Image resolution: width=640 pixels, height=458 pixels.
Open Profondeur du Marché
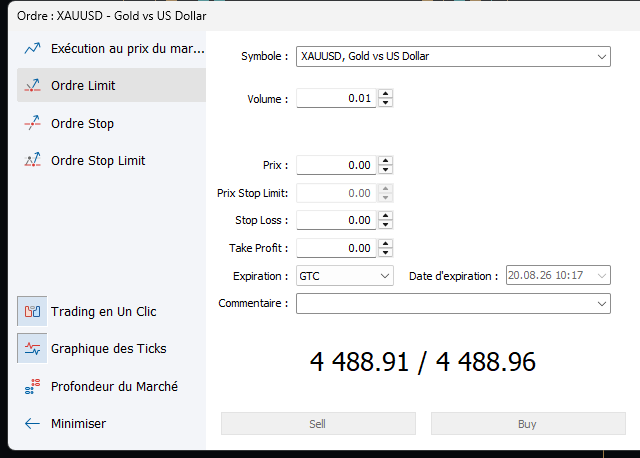(114, 386)
